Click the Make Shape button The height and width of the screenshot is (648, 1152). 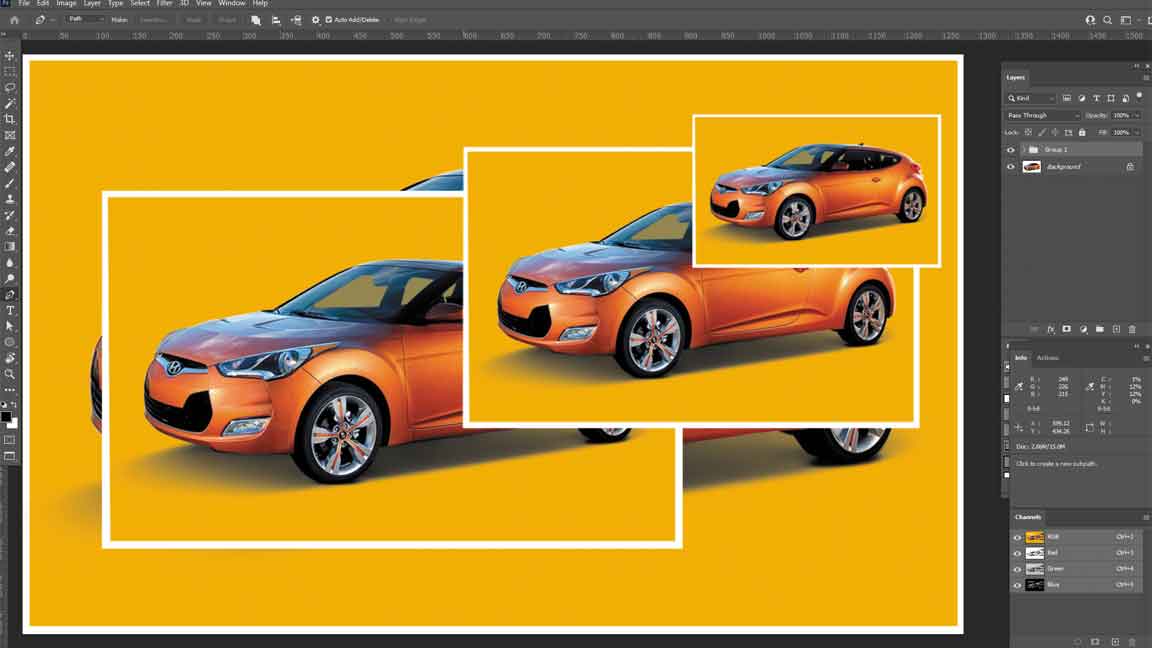(x=227, y=20)
